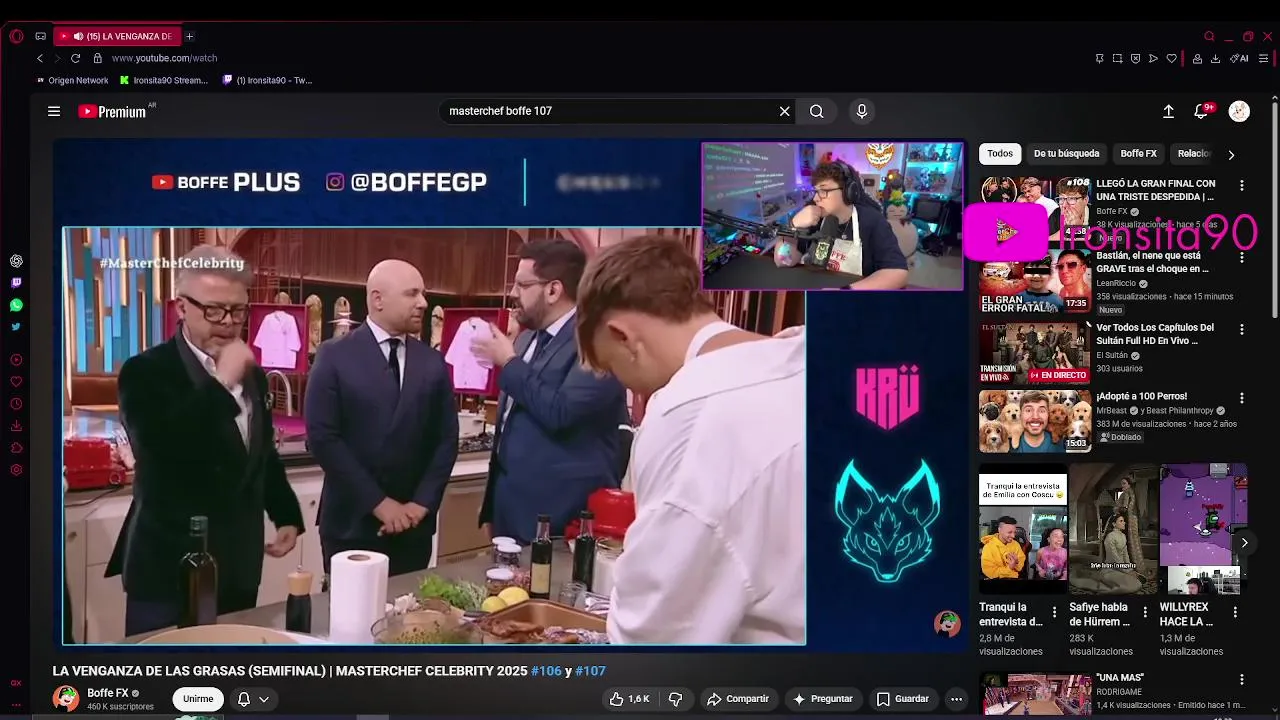
Task: Open more actions menu below video
Action: click(x=956, y=699)
